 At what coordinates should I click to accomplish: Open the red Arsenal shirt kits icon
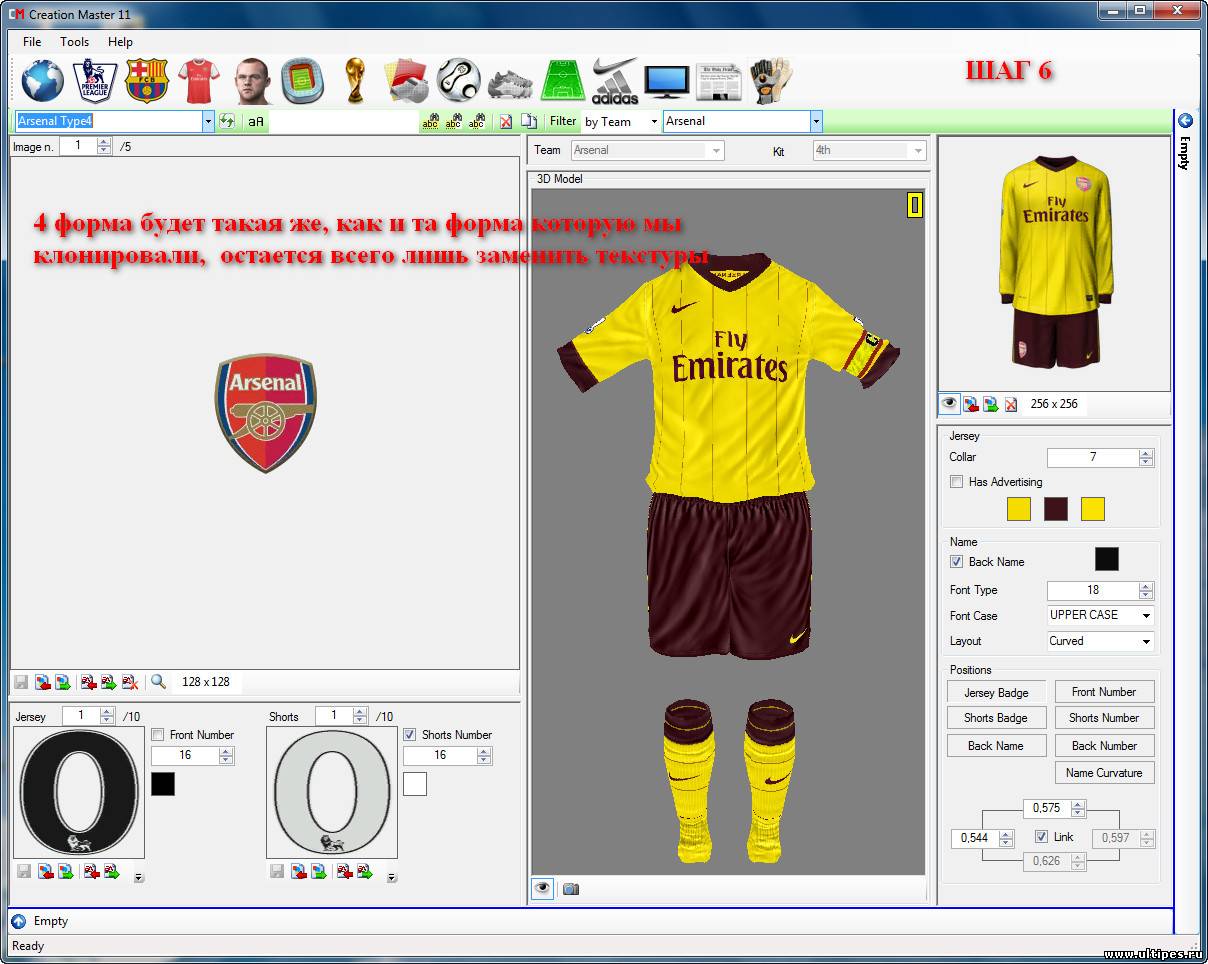tap(198, 81)
